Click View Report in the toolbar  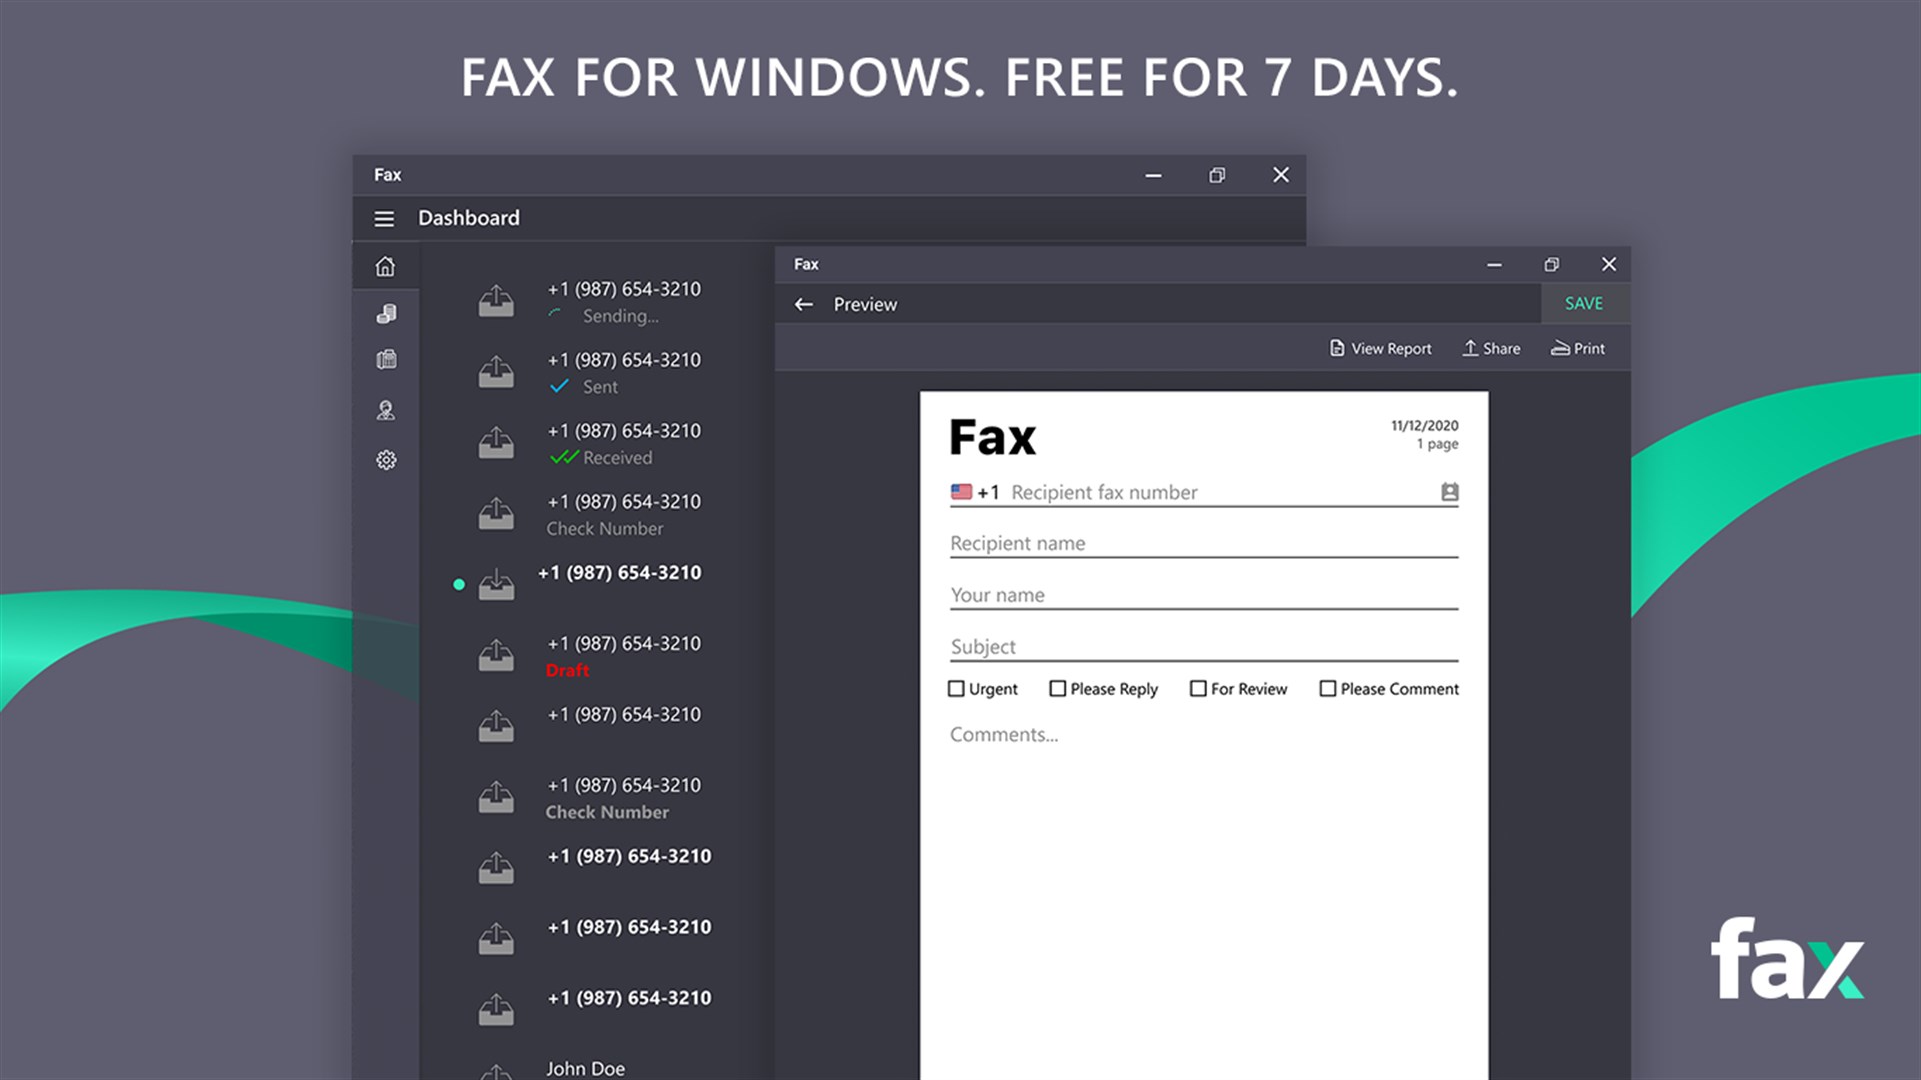click(1380, 348)
